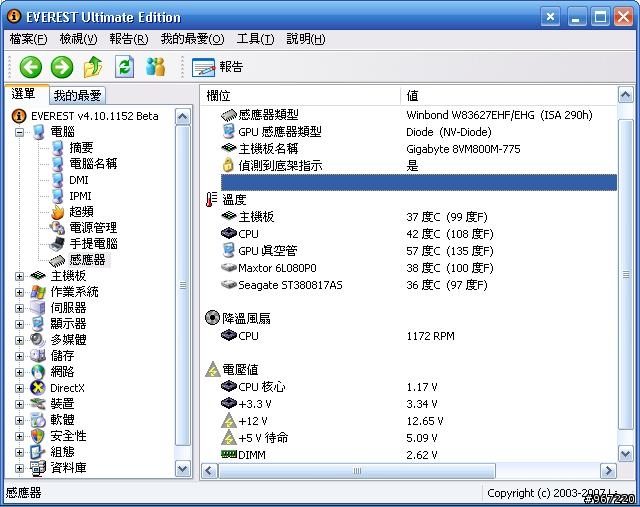Open the 我的最愛(O) menu
This screenshot has height=507, width=640.
[x=192, y=39]
